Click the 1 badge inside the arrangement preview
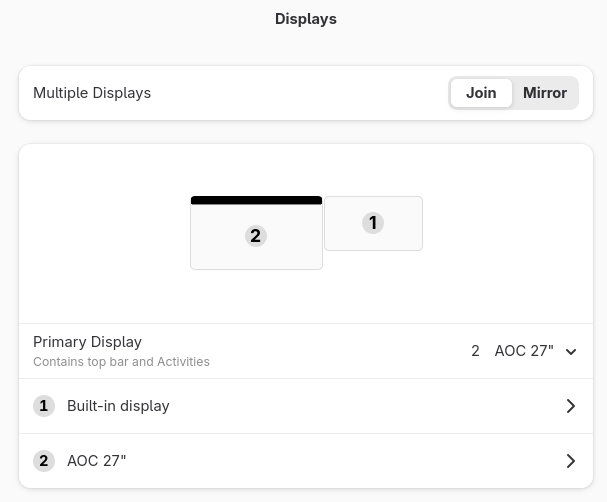The image size is (607, 502). coord(373,223)
